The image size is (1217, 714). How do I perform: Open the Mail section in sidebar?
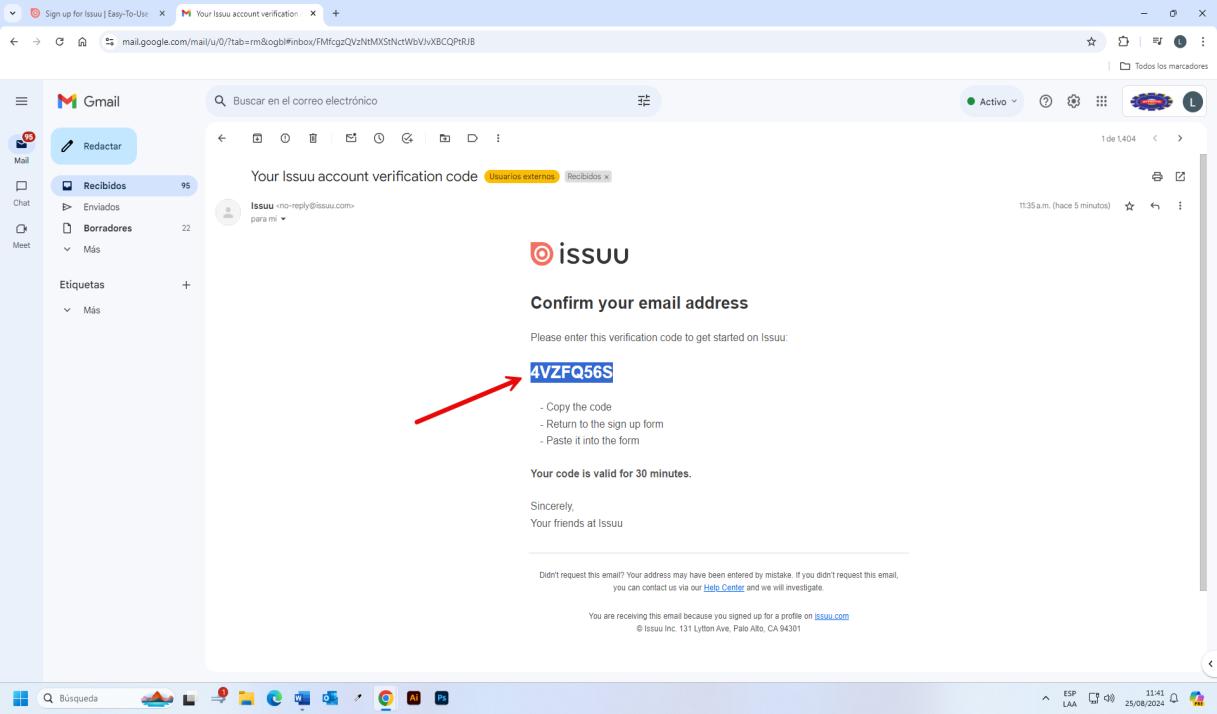coord(21,148)
